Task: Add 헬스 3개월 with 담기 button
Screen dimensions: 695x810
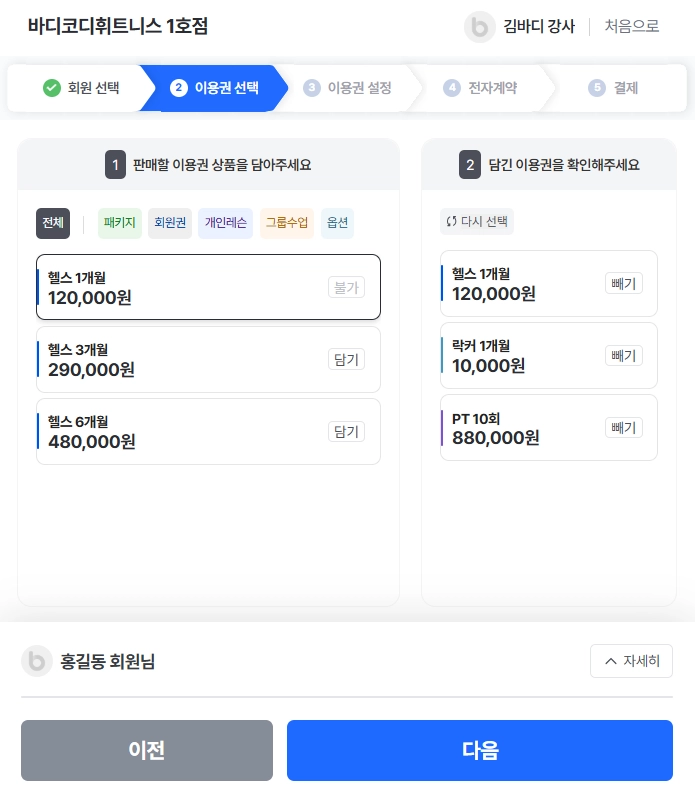Action: (346, 360)
